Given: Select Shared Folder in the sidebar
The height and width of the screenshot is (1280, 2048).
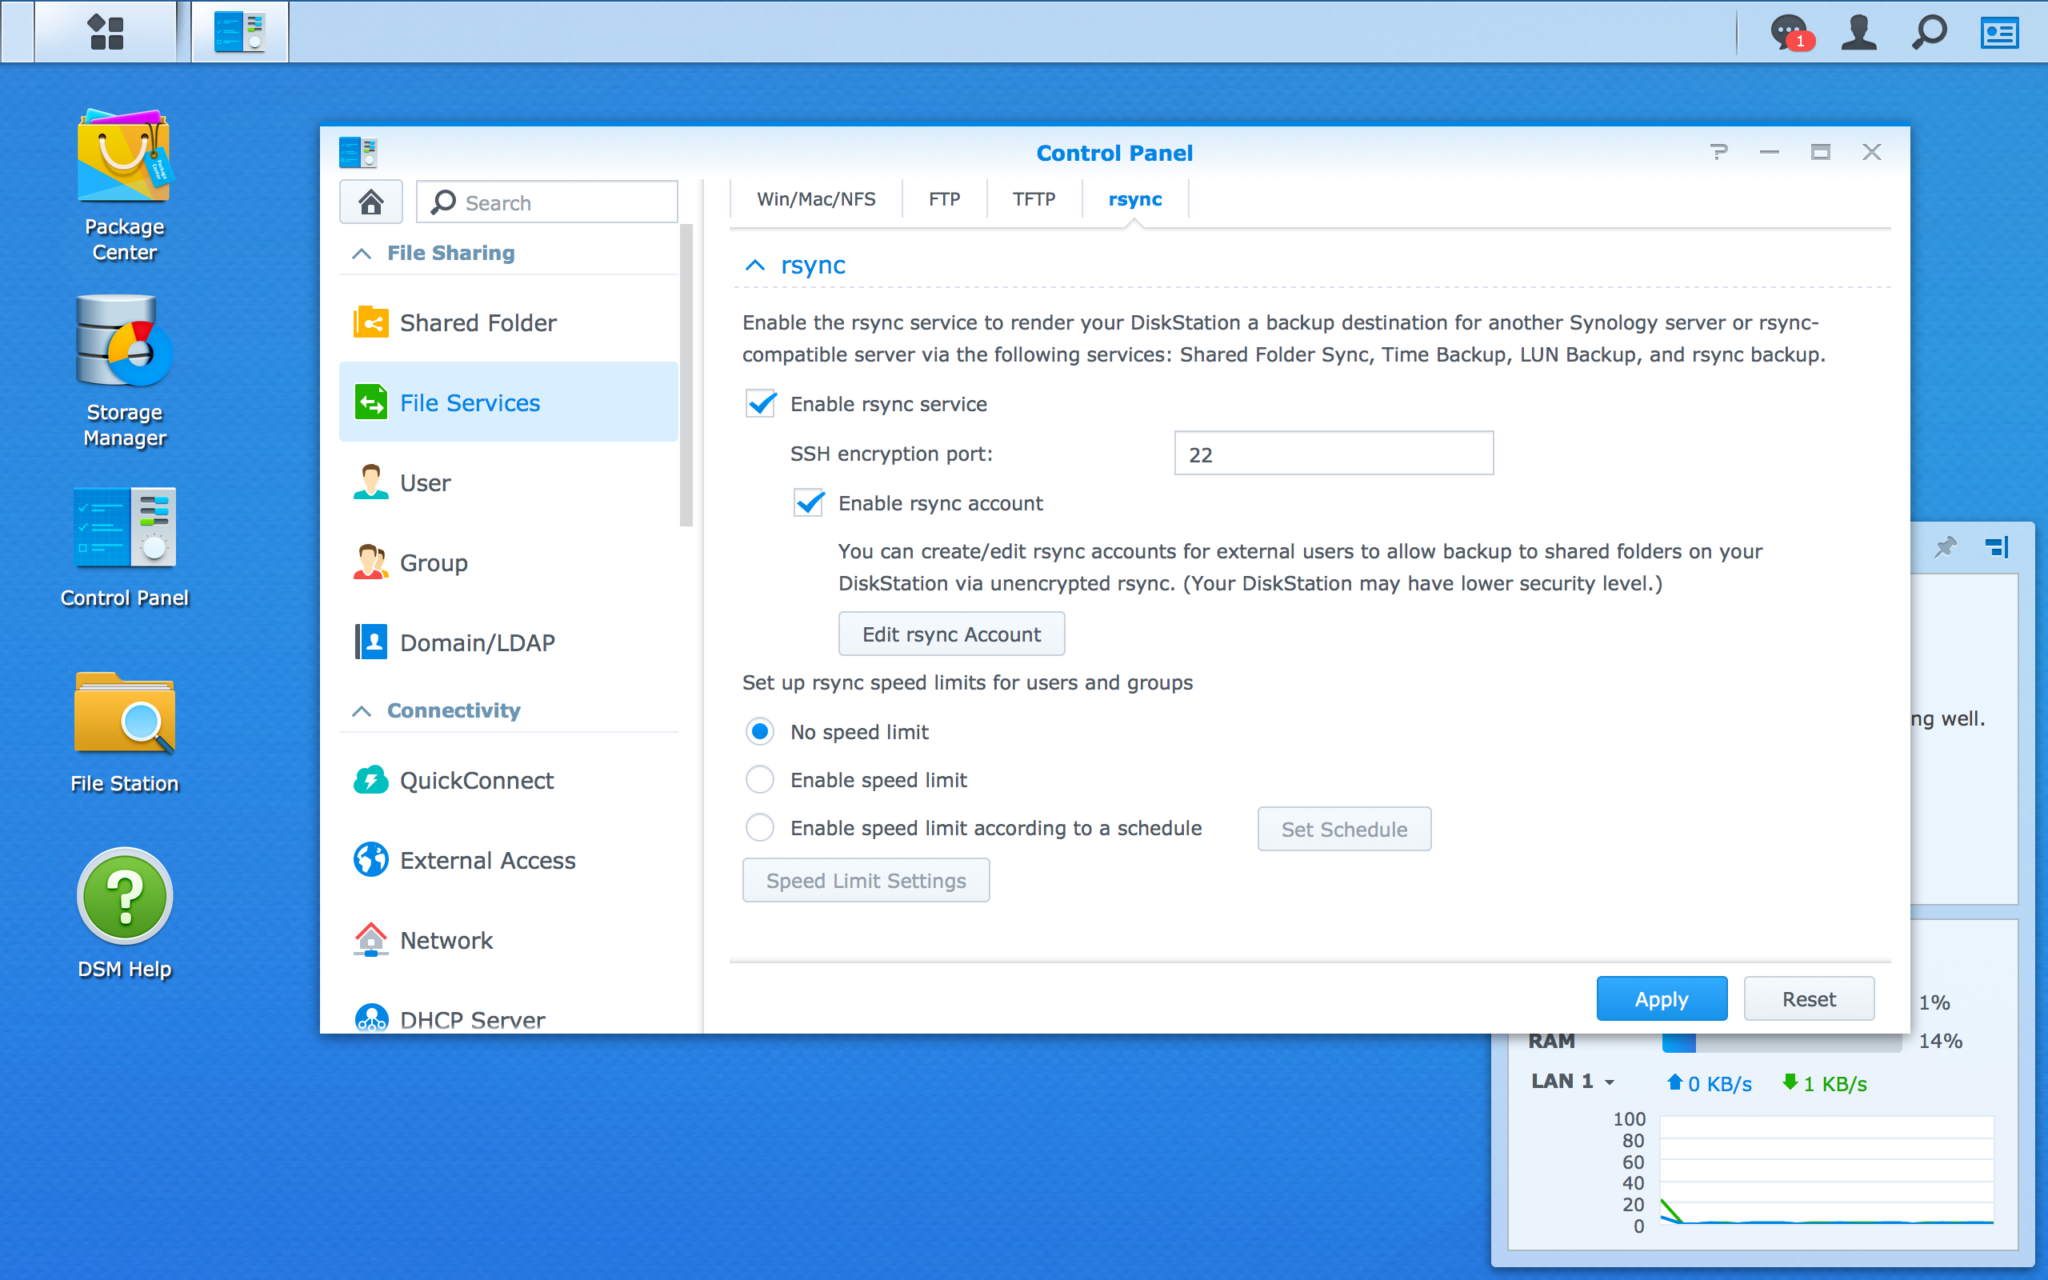Looking at the screenshot, I should tap(478, 322).
